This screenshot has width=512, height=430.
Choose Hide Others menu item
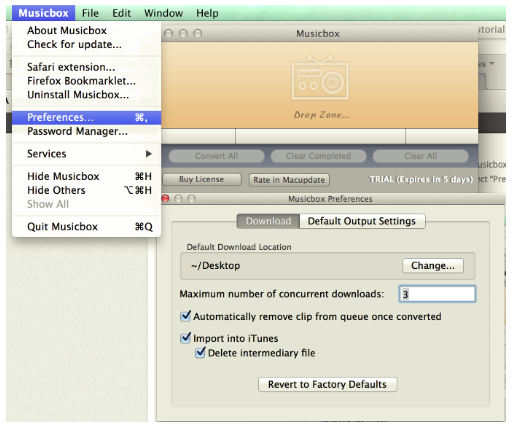[x=87, y=190]
